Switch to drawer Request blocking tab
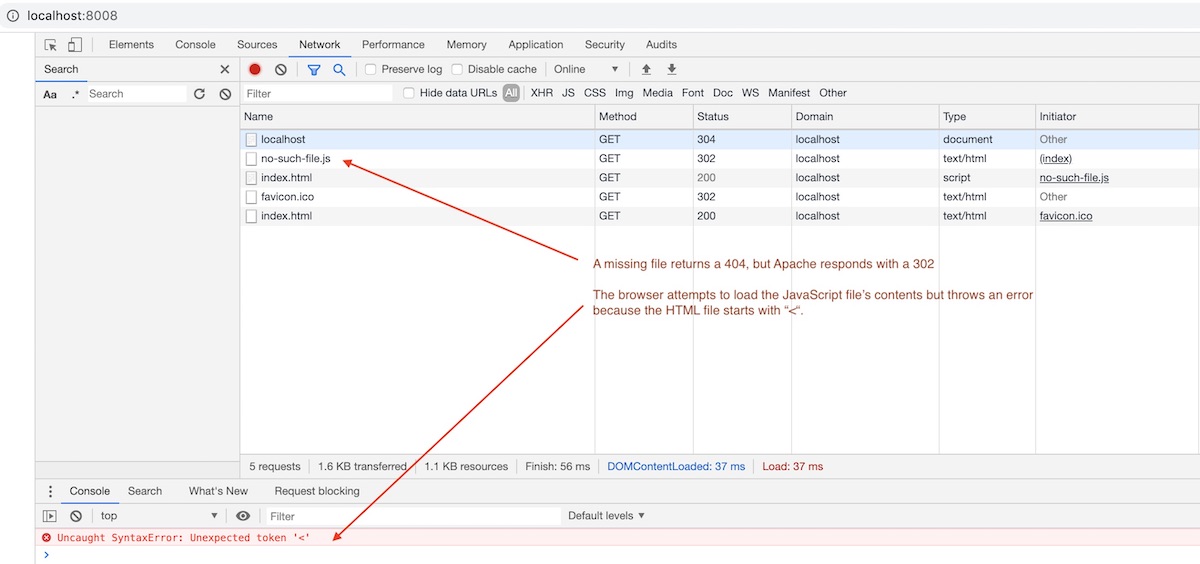The width and height of the screenshot is (1200, 564). click(x=317, y=491)
